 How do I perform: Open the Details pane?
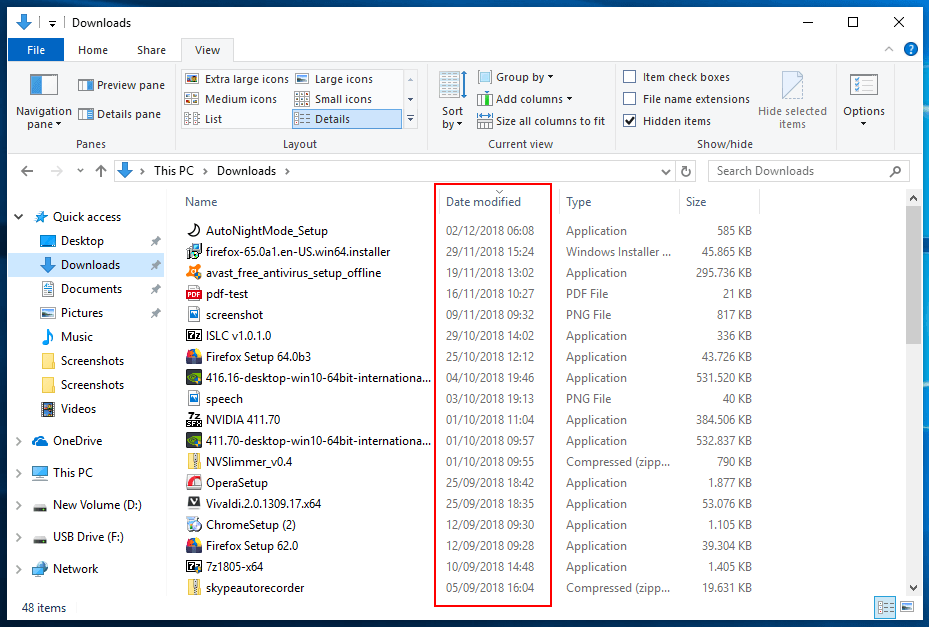[x=119, y=113]
